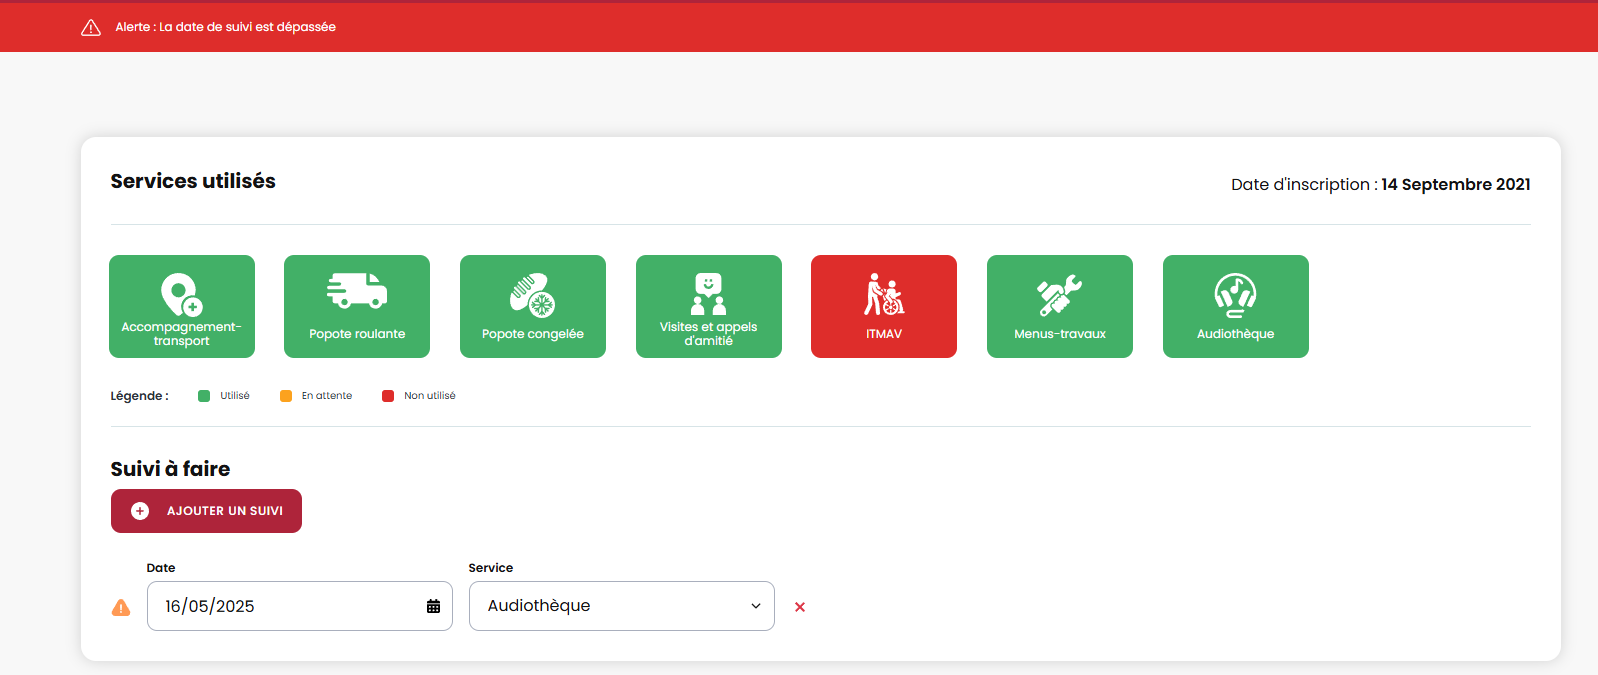
Task: Click the green Utilisé legend swatch
Action: point(204,396)
